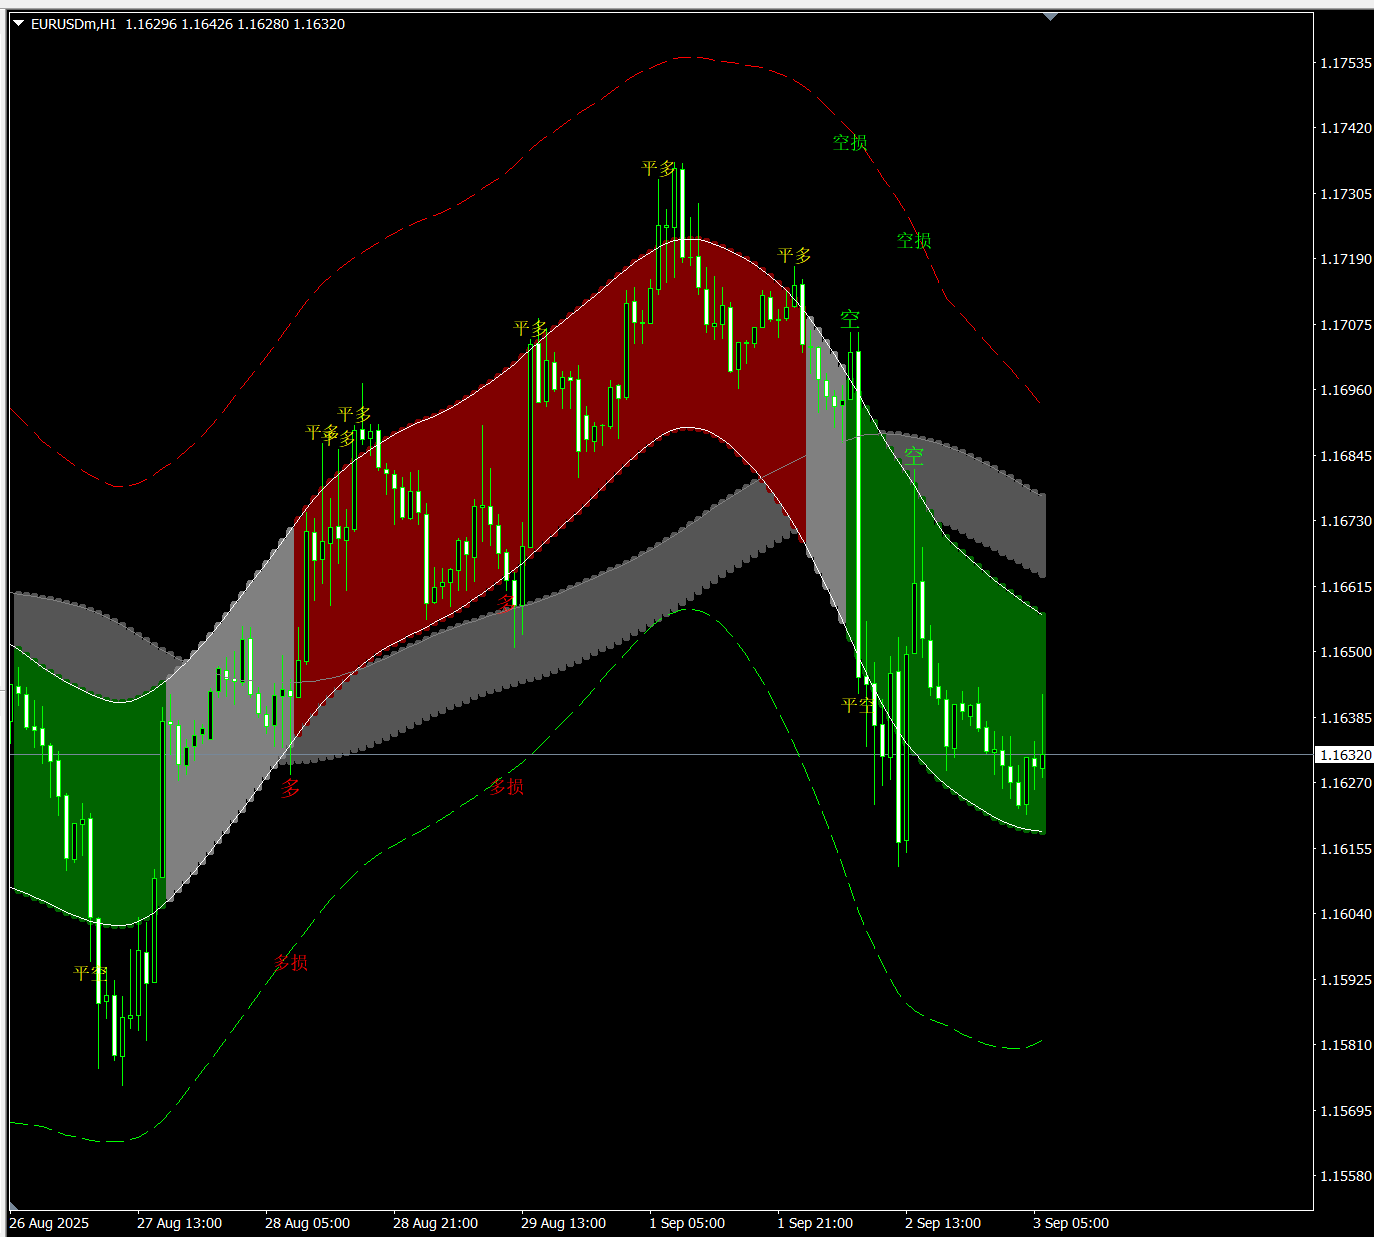Click the 3 Sep 05:00 time label

click(1071, 1223)
